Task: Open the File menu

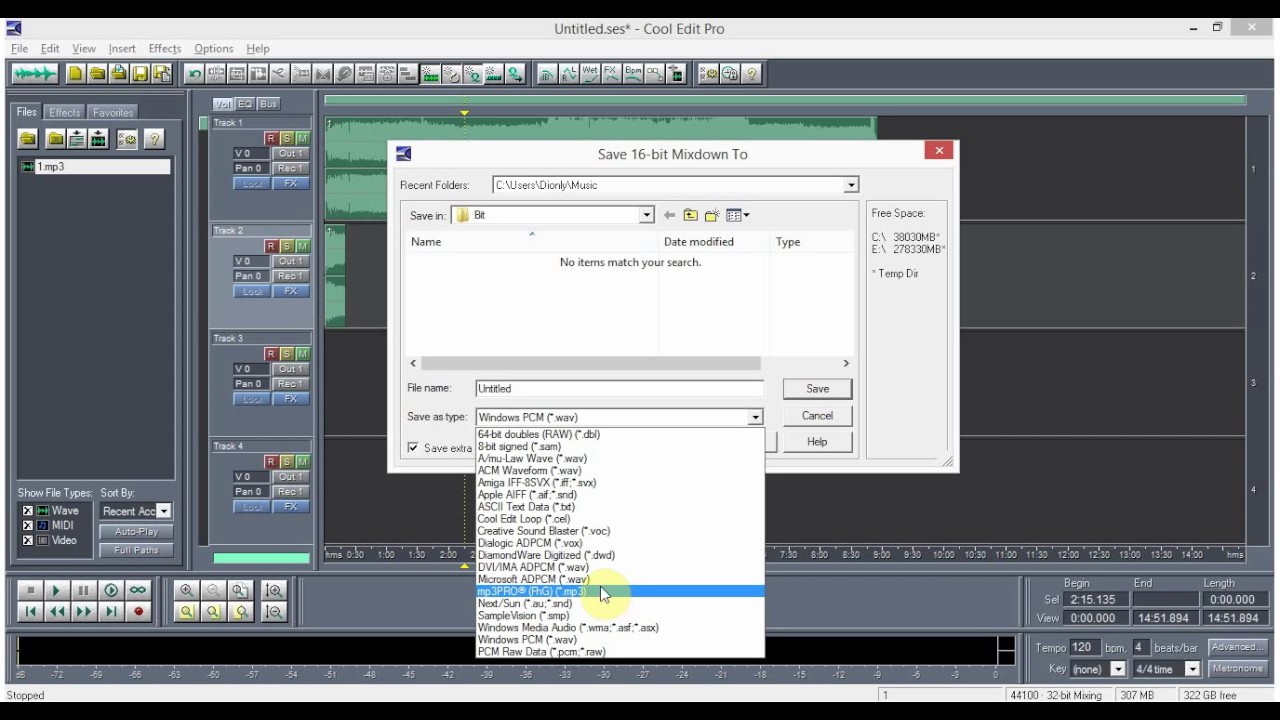Action: pos(19,48)
